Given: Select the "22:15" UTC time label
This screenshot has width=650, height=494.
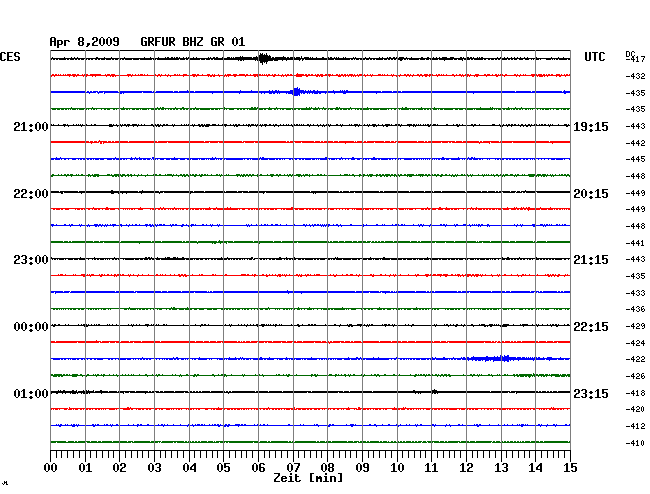Looking at the screenshot, I should pyautogui.click(x=591, y=327).
